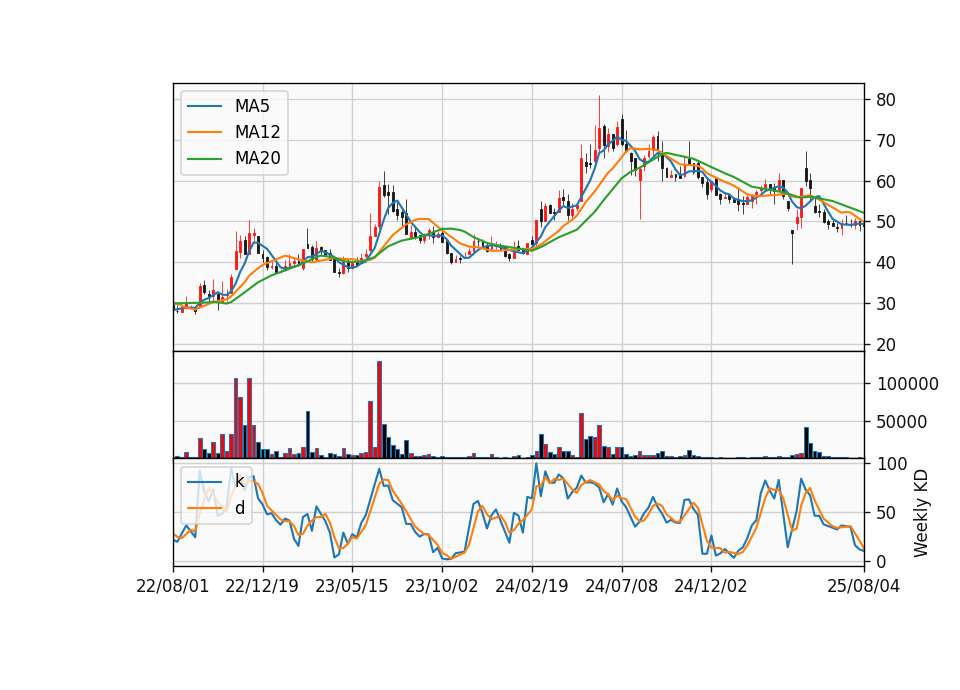Click the price axis value 60
The width and height of the screenshot is (960, 690).
tap(885, 182)
